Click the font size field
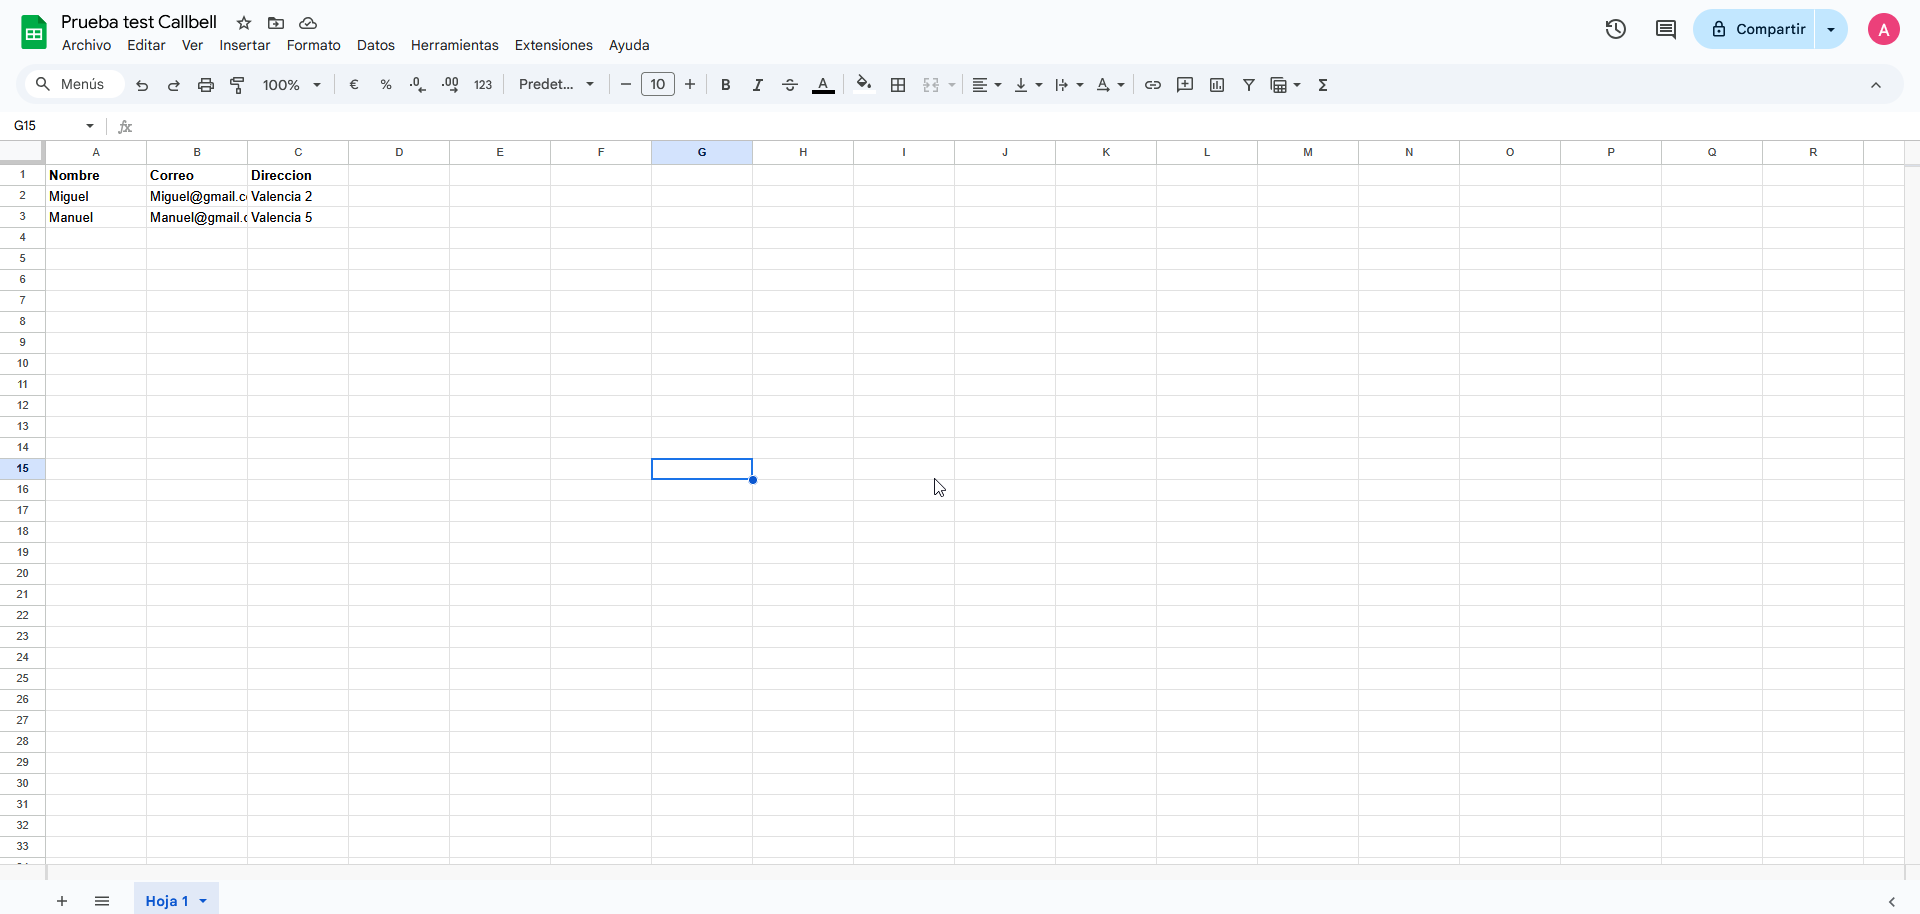Screen dimensions: 1920x914 (x=658, y=85)
